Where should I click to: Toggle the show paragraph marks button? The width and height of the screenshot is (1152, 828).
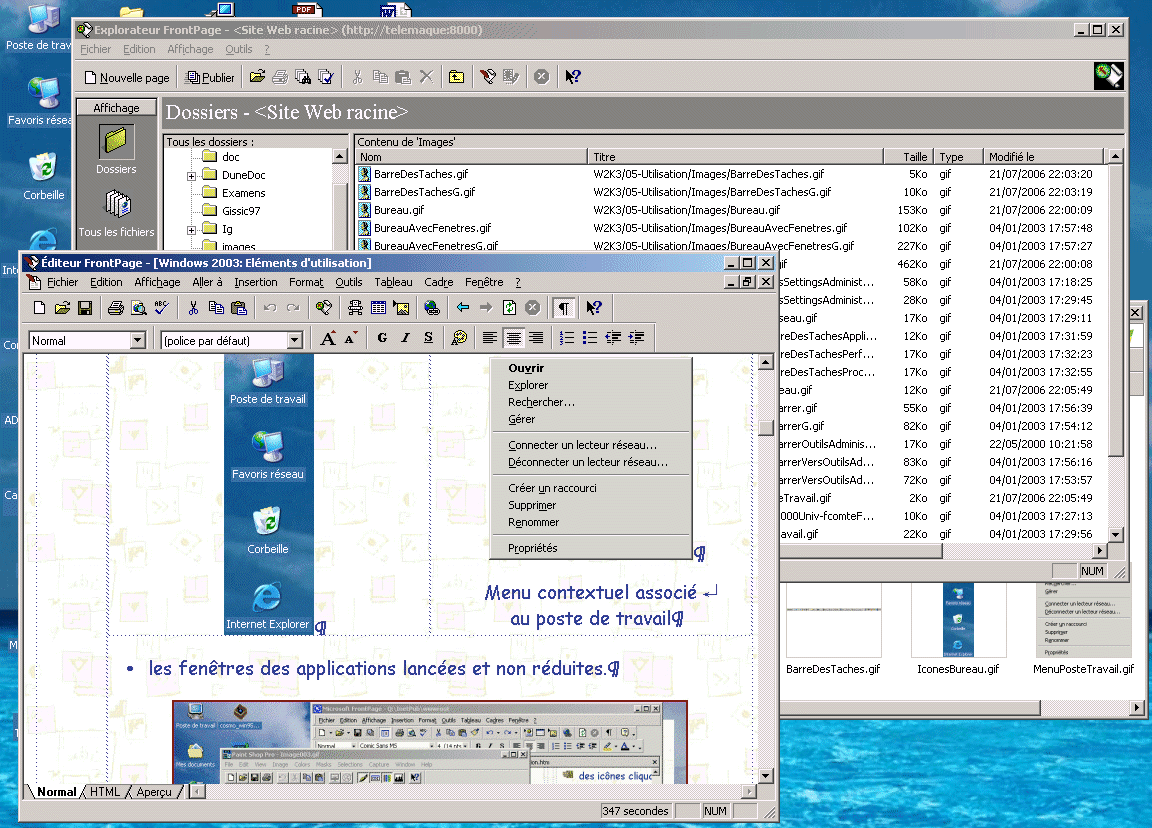click(565, 308)
